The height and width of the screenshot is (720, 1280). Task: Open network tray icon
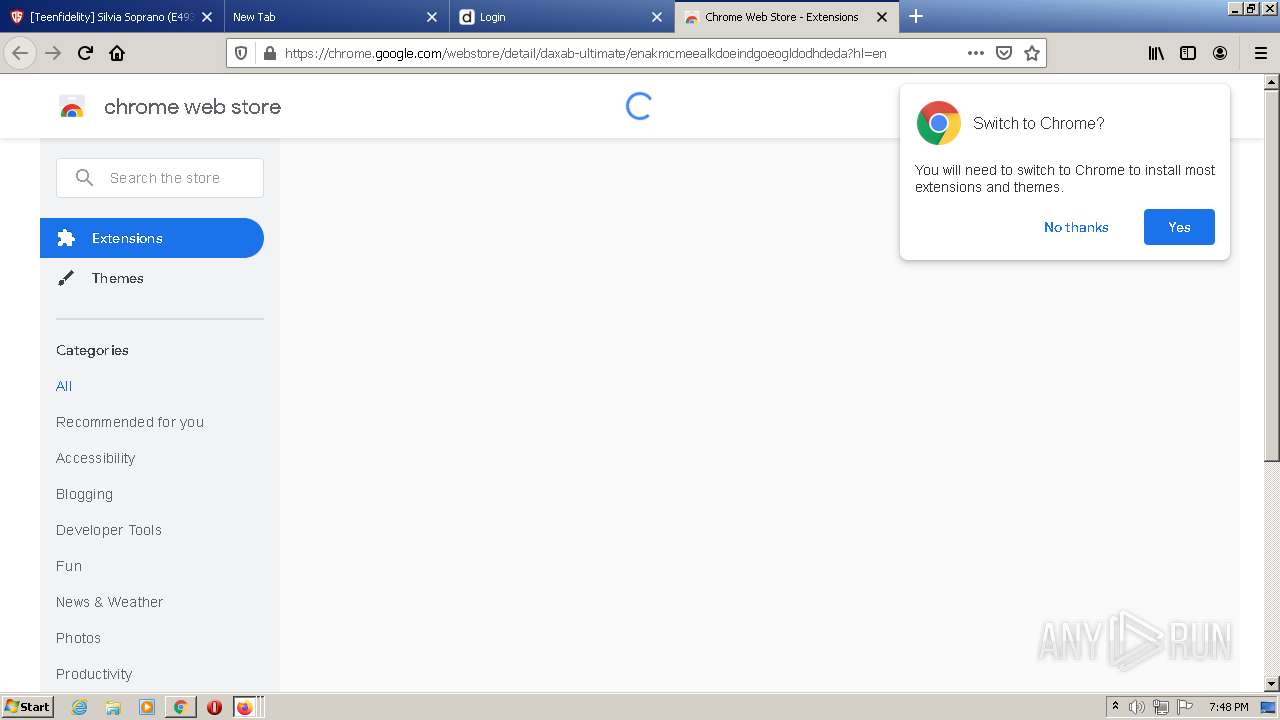click(1161, 707)
